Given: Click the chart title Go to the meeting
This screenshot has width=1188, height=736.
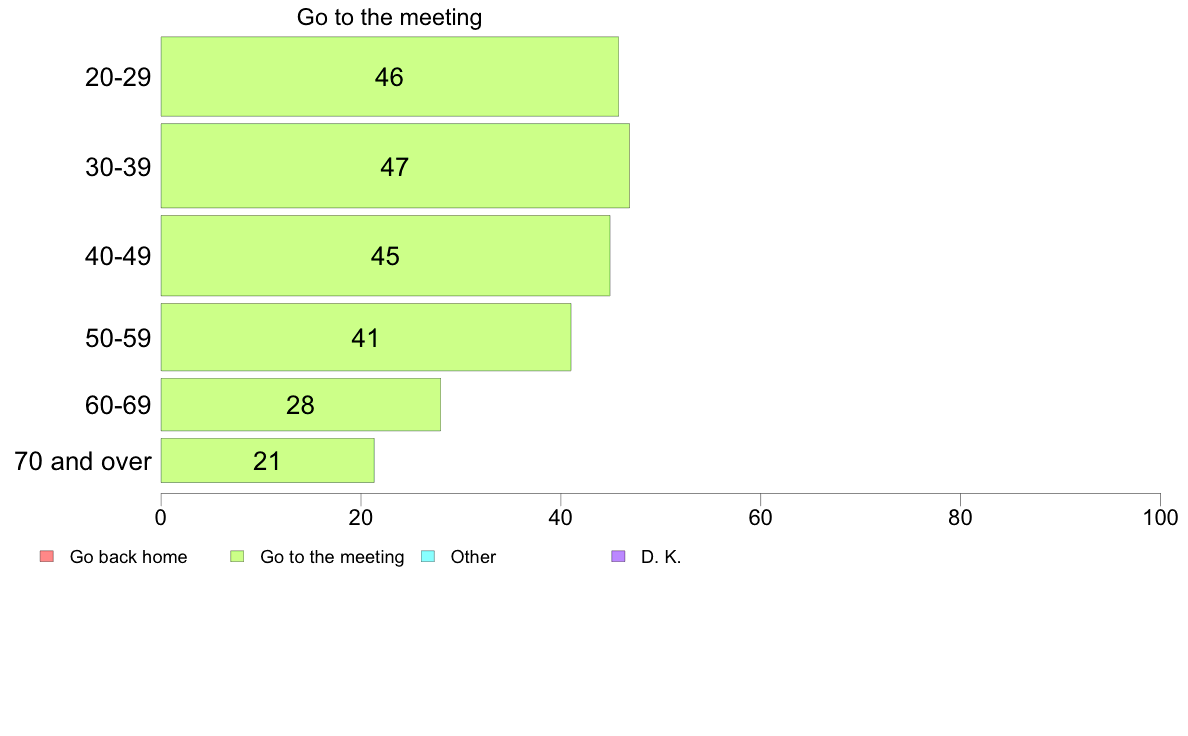Looking at the screenshot, I should coord(389,17).
